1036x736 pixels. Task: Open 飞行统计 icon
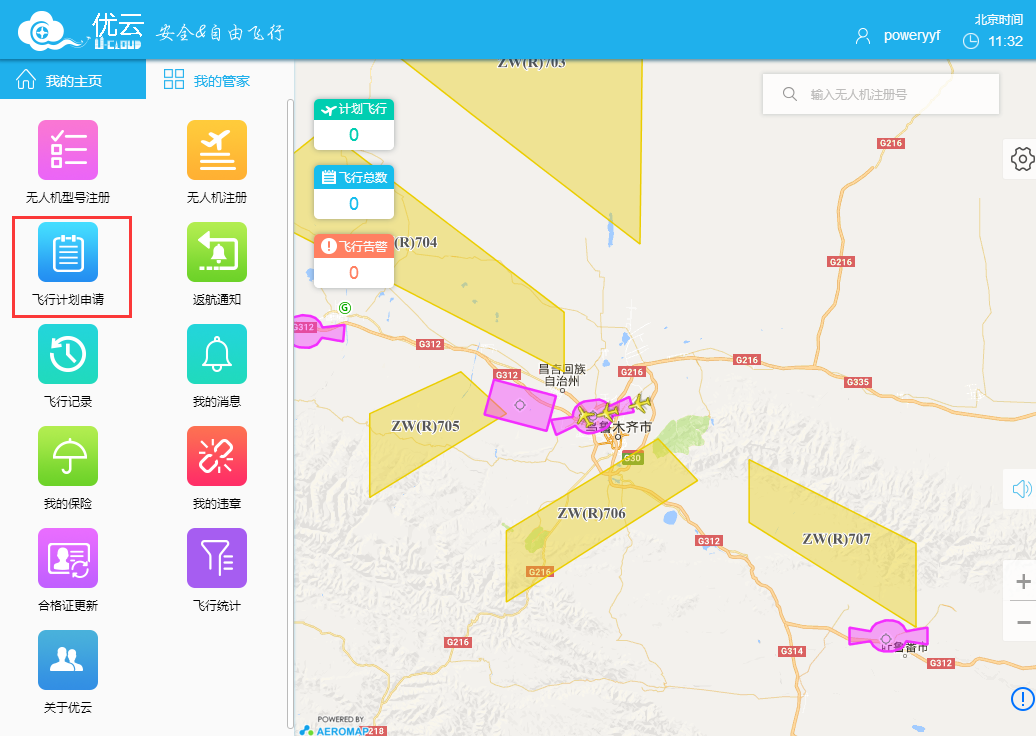[217, 558]
